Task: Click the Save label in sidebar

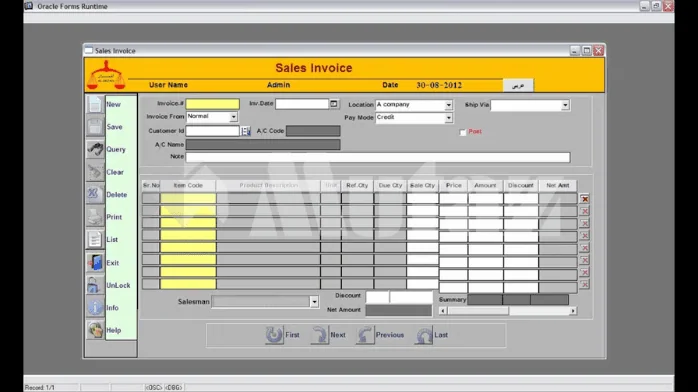Action: (x=114, y=127)
